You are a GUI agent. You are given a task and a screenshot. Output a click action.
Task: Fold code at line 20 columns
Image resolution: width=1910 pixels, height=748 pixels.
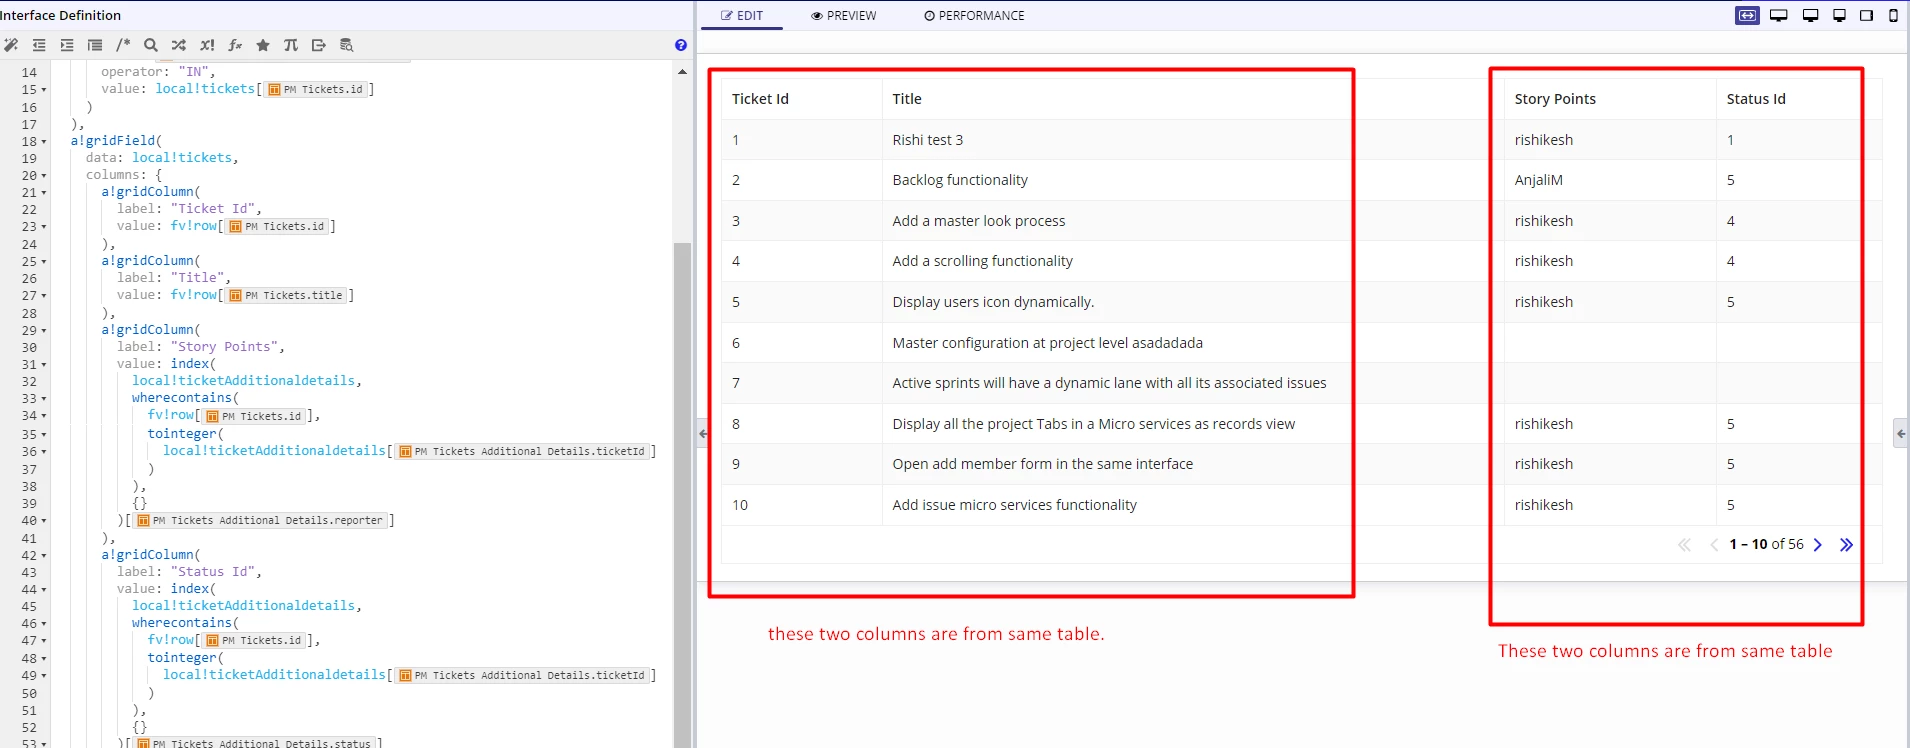[44, 176]
